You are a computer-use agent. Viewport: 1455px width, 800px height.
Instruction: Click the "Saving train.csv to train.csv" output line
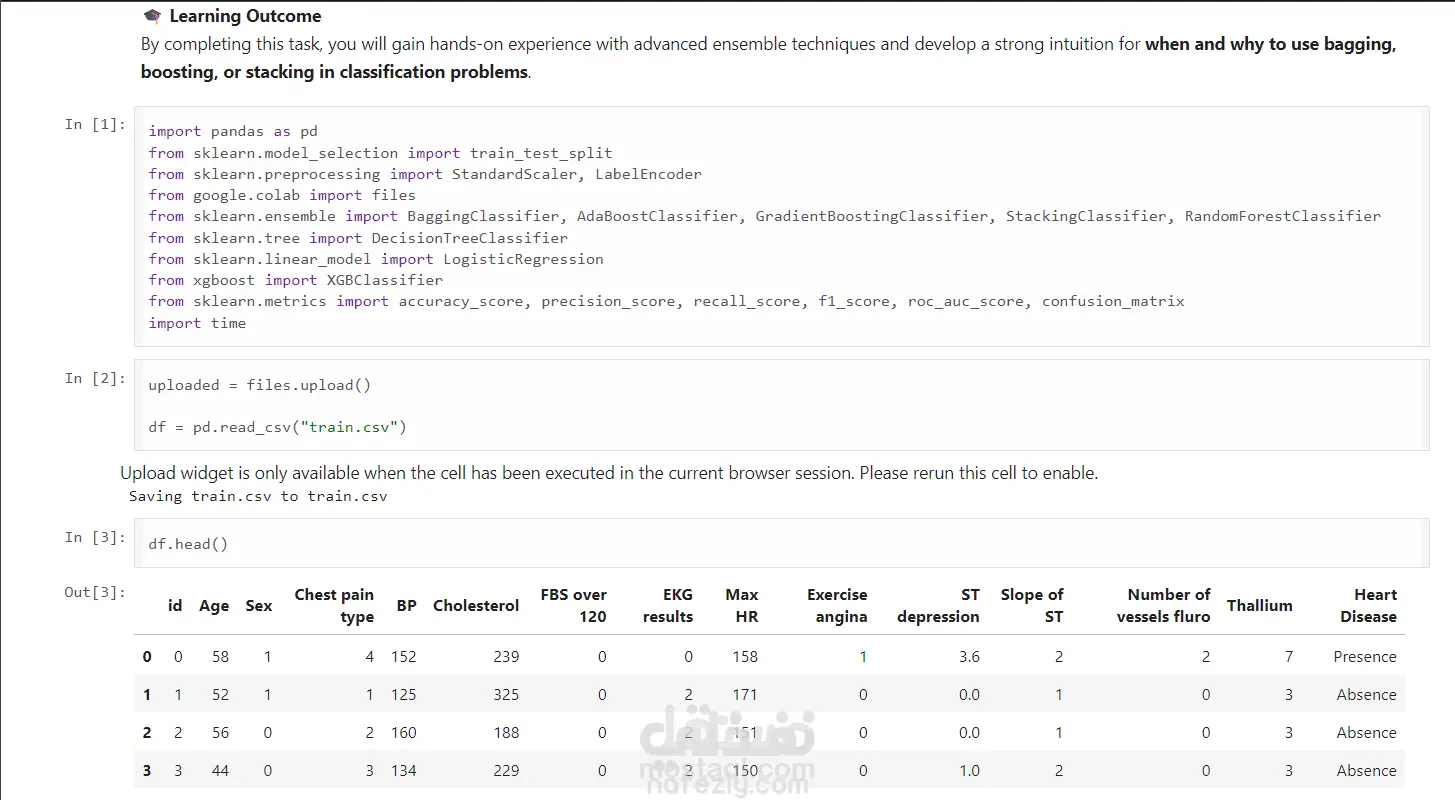tap(258, 496)
